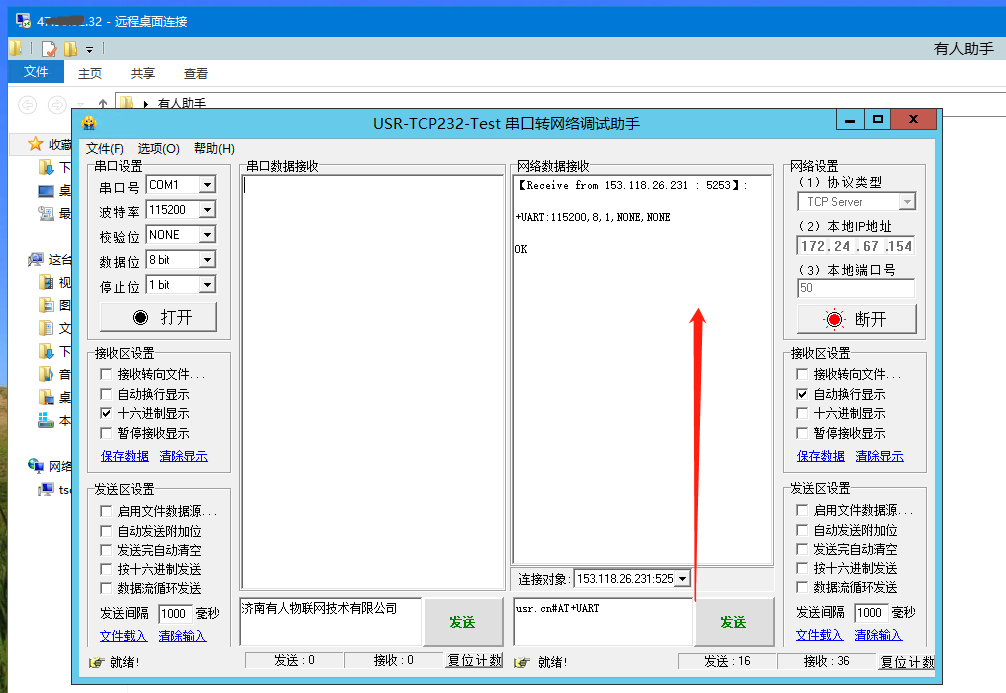Click serial send box with 济南有人物联网技术有限公司

pyautogui.click(x=331, y=622)
